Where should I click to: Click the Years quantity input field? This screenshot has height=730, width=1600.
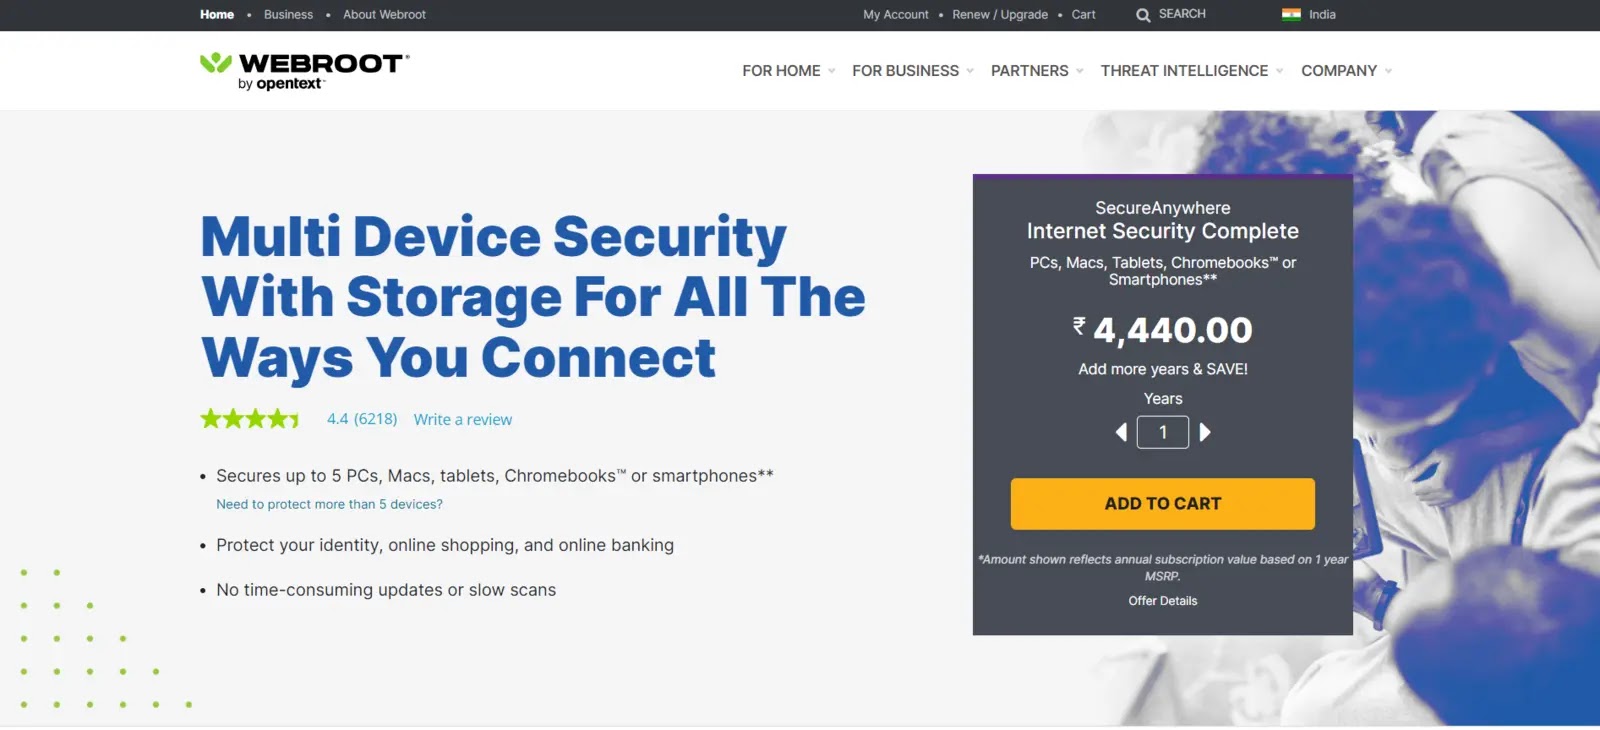[1162, 432]
